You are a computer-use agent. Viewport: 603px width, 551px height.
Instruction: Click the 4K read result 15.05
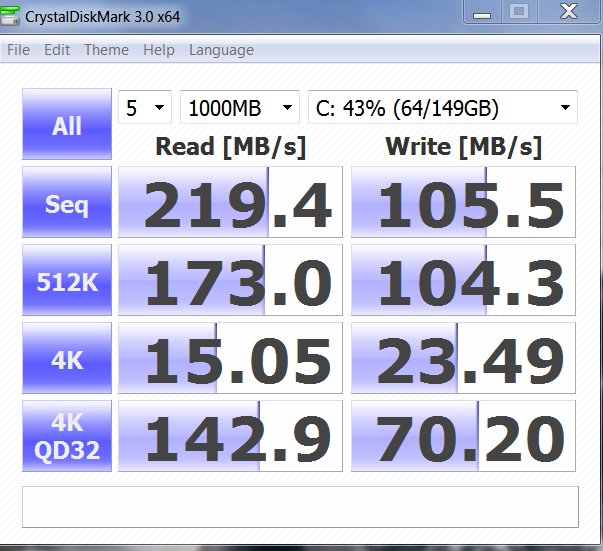230,358
